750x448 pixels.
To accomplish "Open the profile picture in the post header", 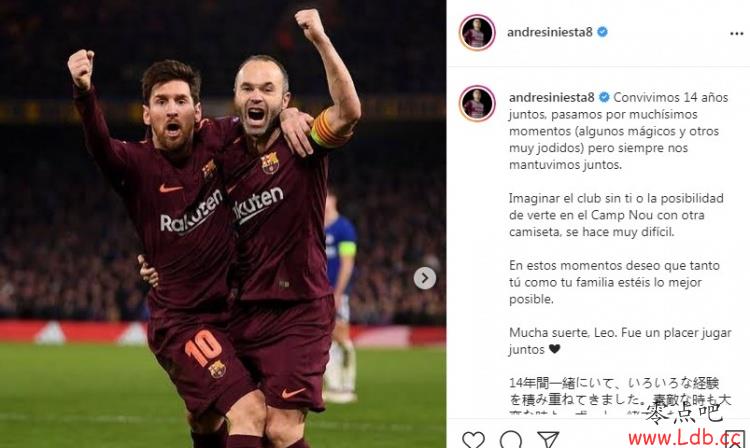I will (477, 33).
